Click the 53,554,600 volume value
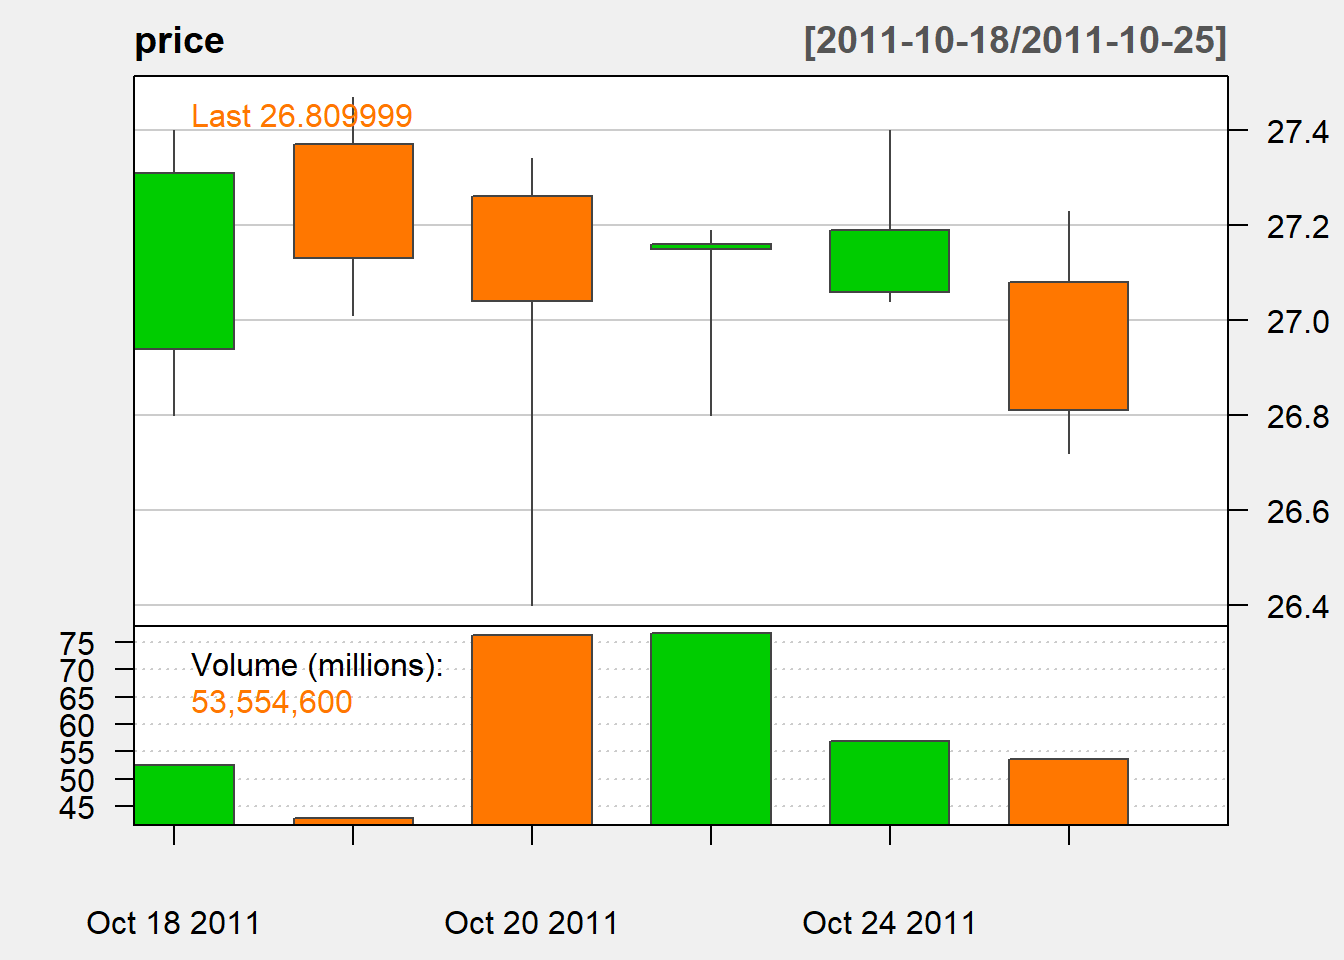Image resolution: width=1344 pixels, height=960 pixels. pos(272,702)
